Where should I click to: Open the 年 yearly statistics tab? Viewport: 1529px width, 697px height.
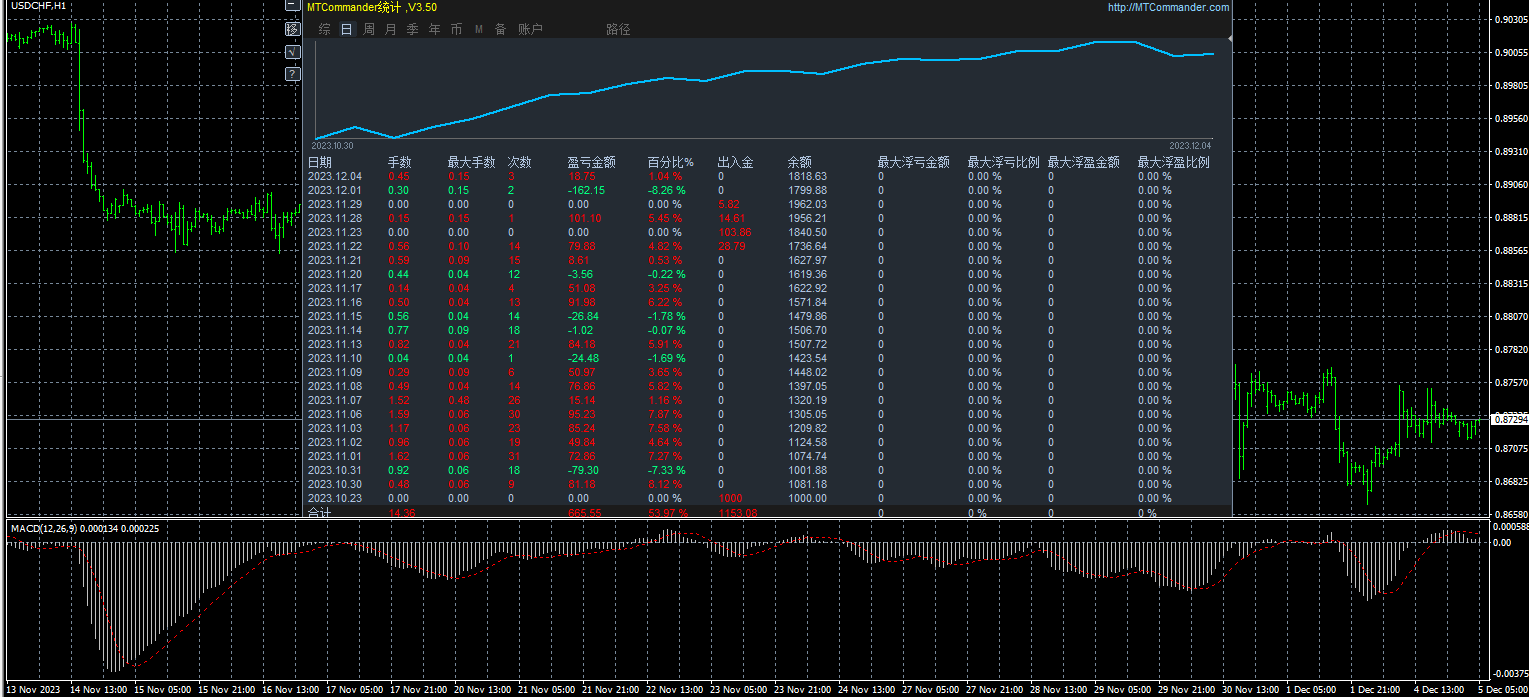pos(434,30)
